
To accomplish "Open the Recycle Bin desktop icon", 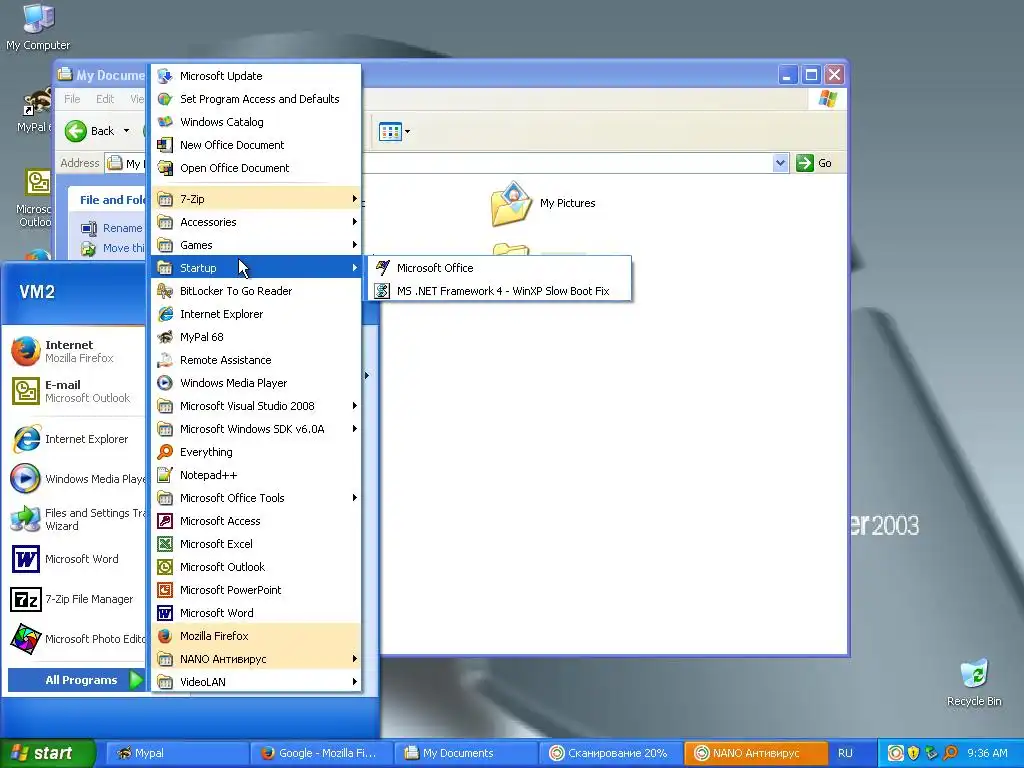I will click(x=974, y=683).
